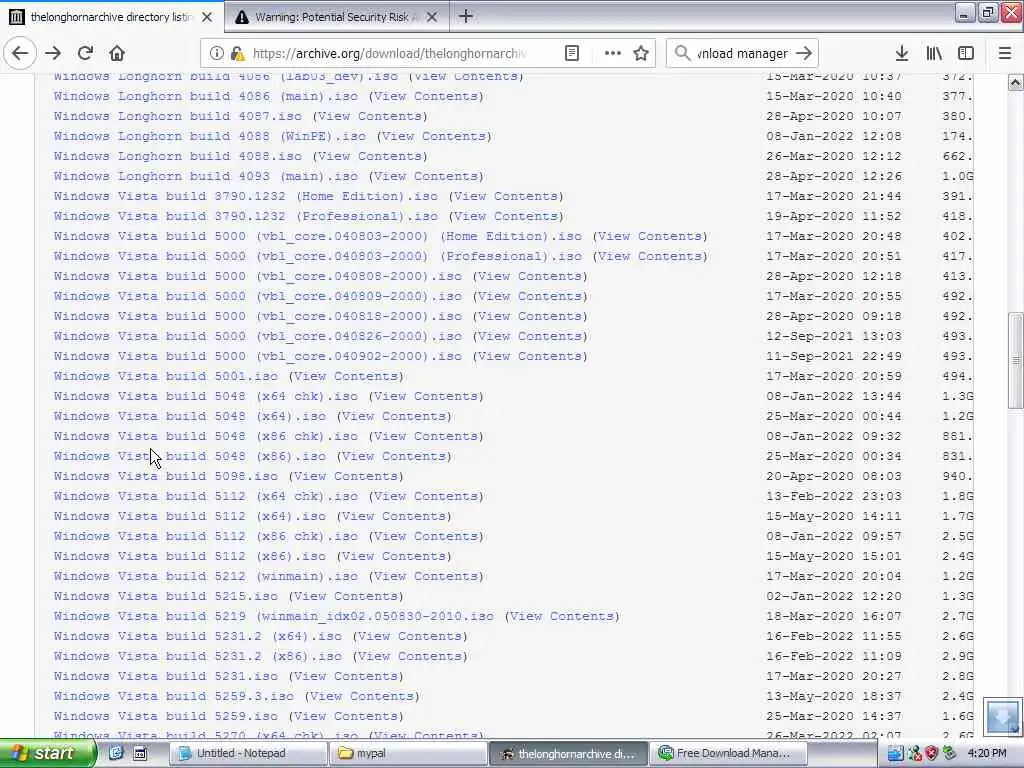1024x768 pixels.
Task: View Contents of Vista build 5231.2 (x86).iso
Action: (x=409, y=656)
